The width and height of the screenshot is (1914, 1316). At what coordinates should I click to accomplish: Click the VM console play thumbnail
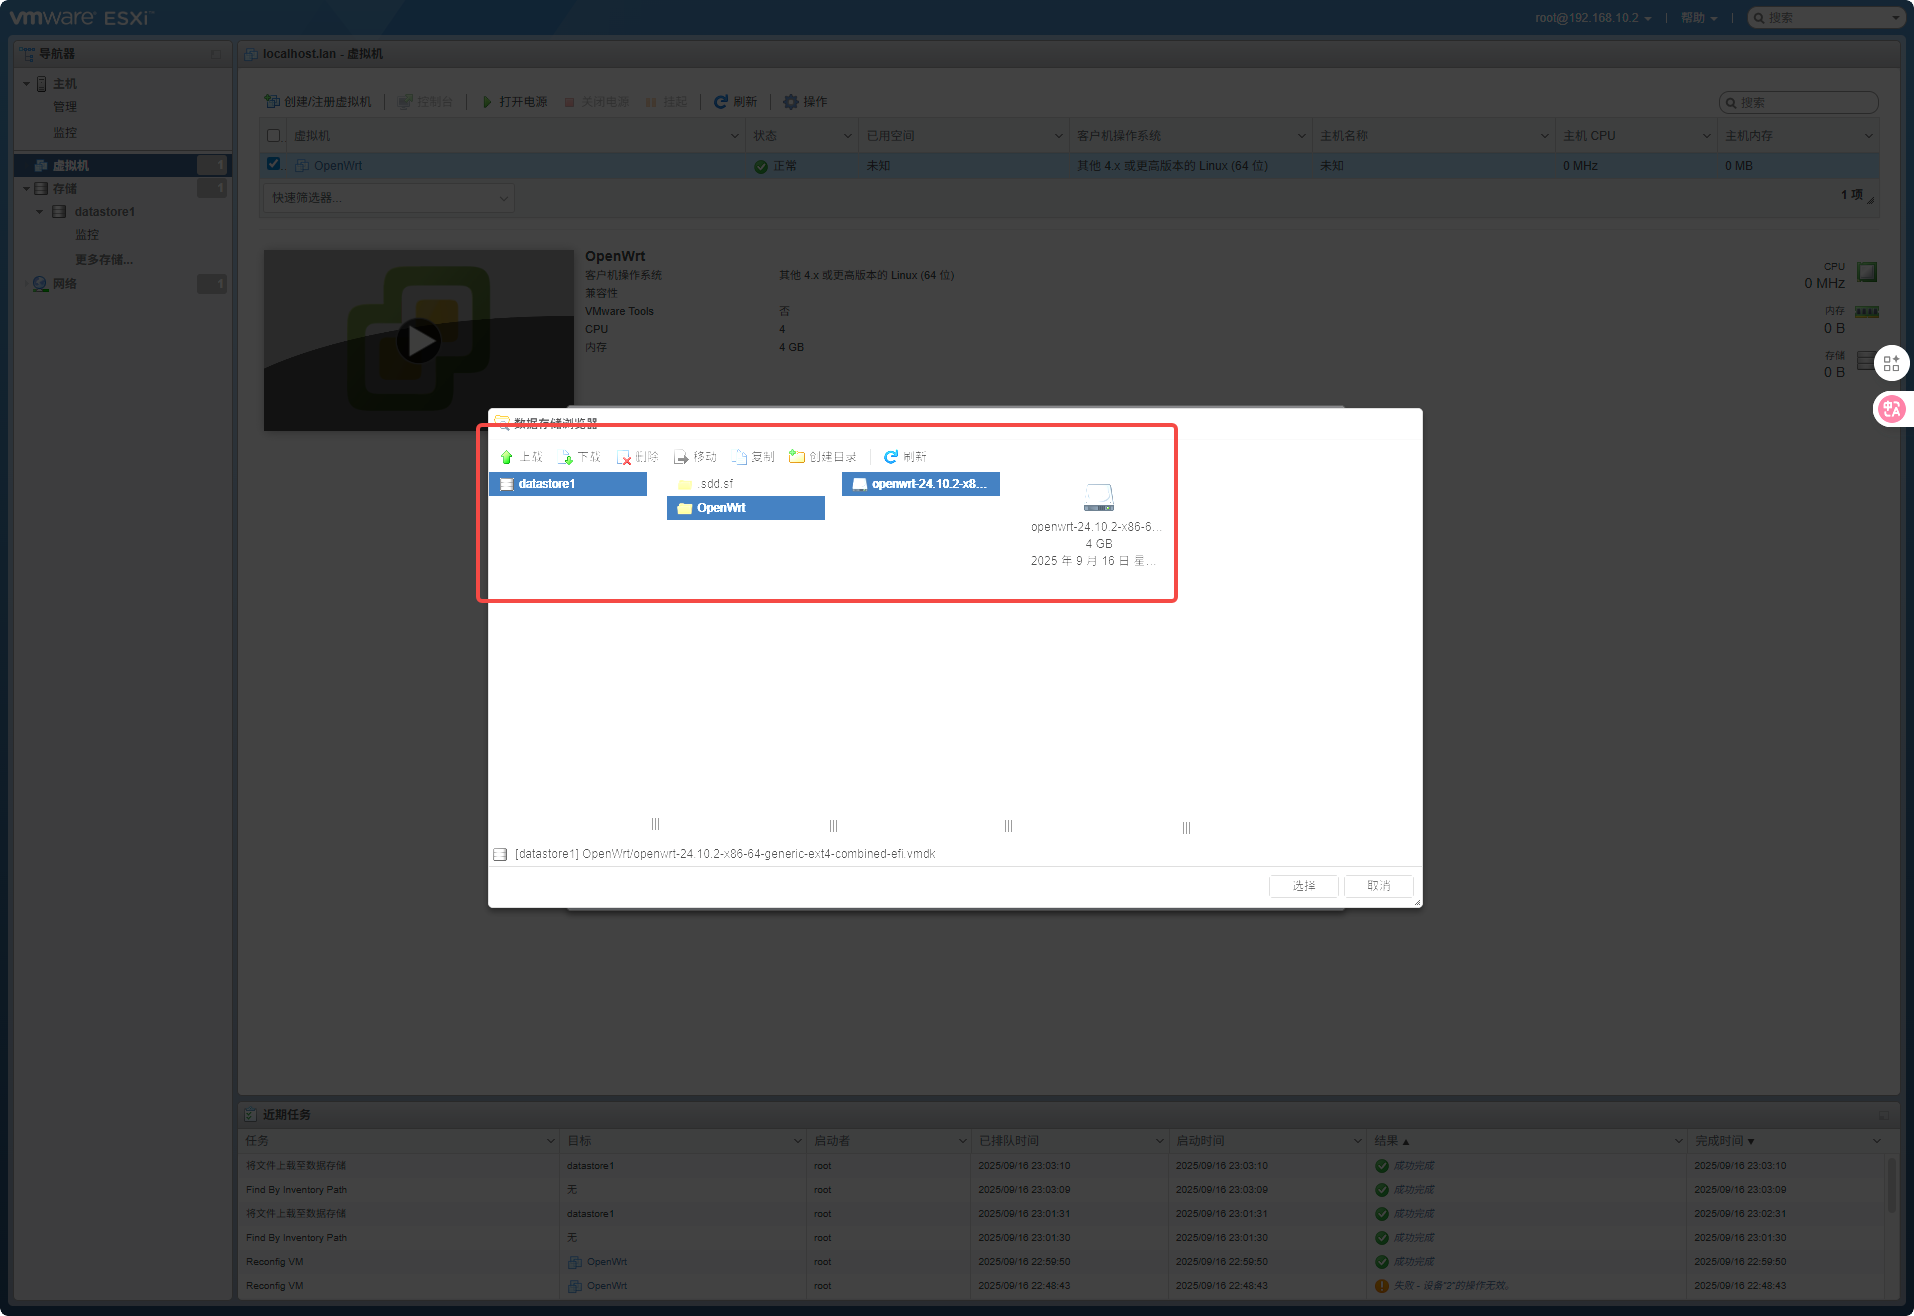pyautogui.click(x=419, y=341)
